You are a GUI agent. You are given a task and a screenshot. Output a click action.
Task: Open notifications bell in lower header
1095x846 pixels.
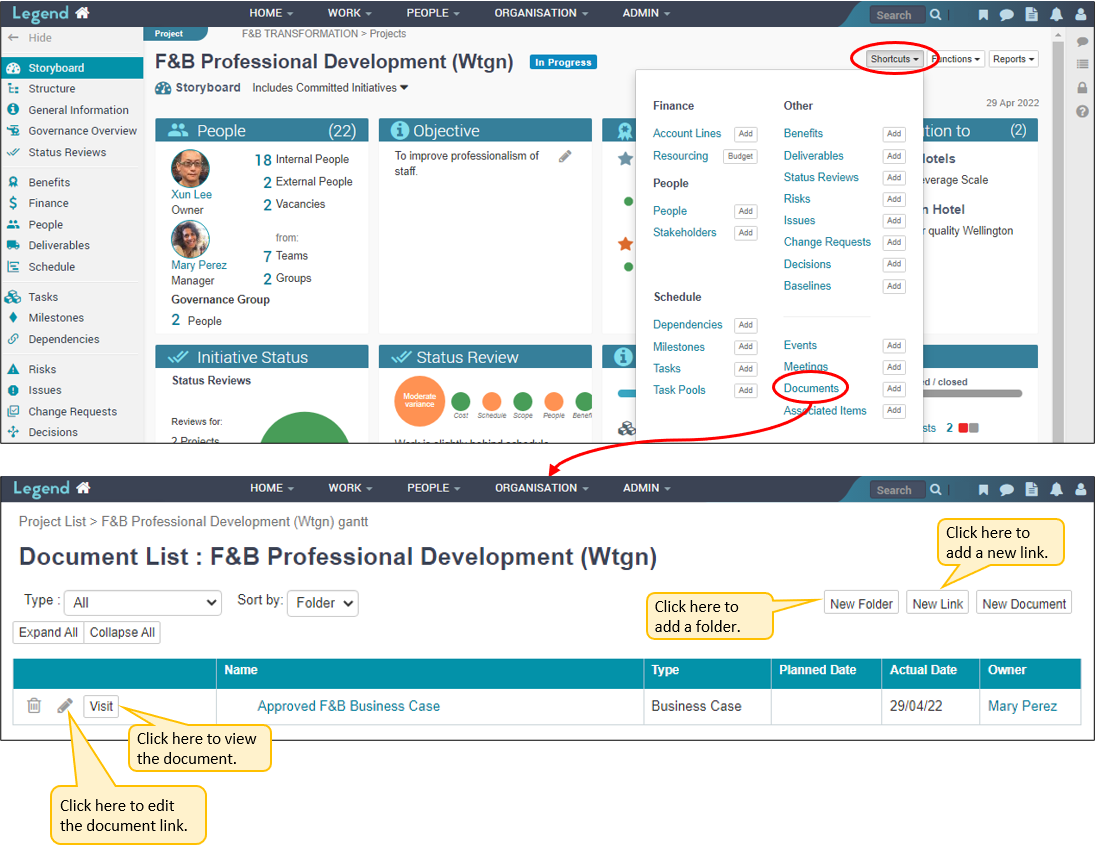(x=1057, y=489)
